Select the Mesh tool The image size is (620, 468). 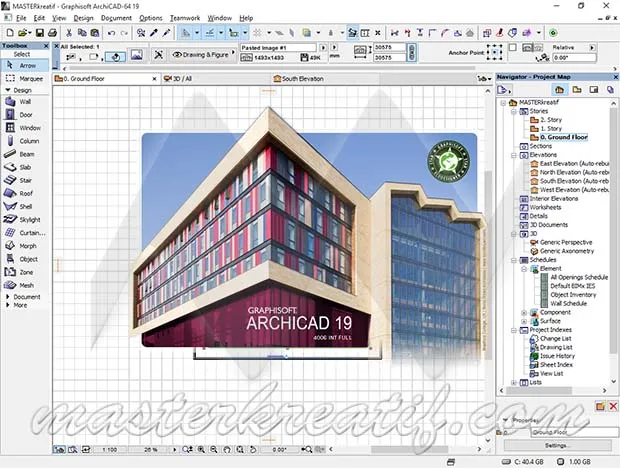[25, 285]
